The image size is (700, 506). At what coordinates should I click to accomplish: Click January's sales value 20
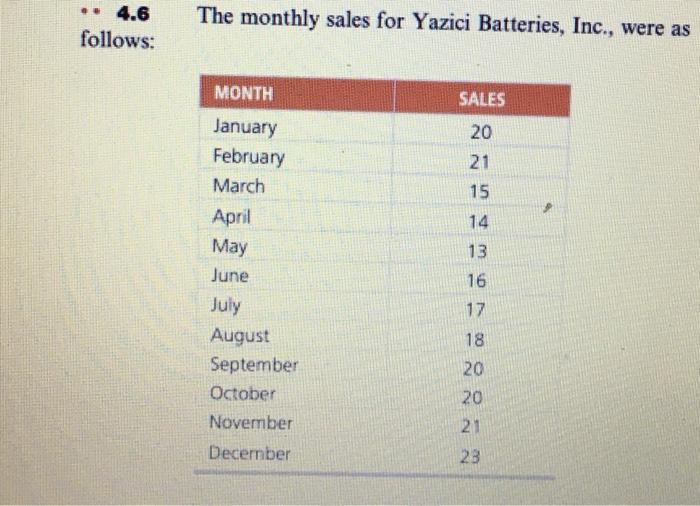click(481, 132)
